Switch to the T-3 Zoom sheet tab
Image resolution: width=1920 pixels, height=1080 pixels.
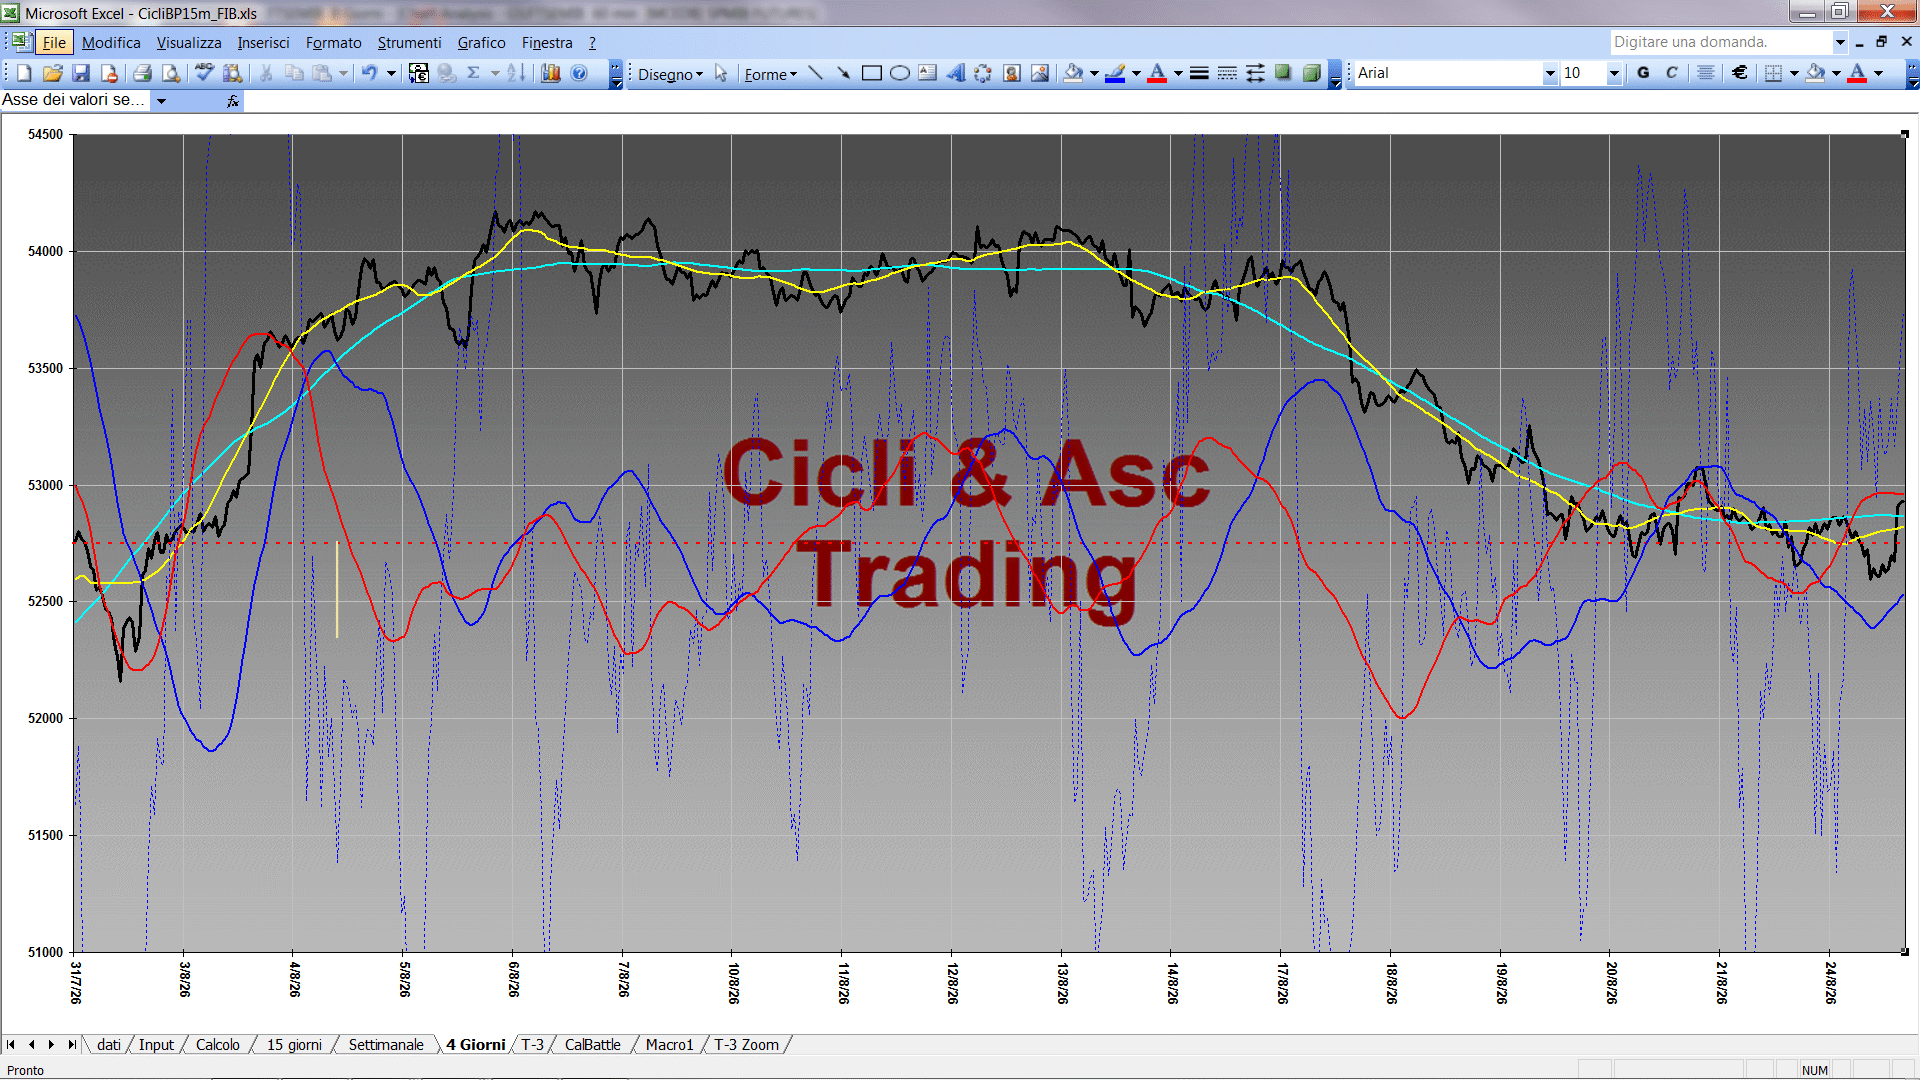[x=746, y=1045]
